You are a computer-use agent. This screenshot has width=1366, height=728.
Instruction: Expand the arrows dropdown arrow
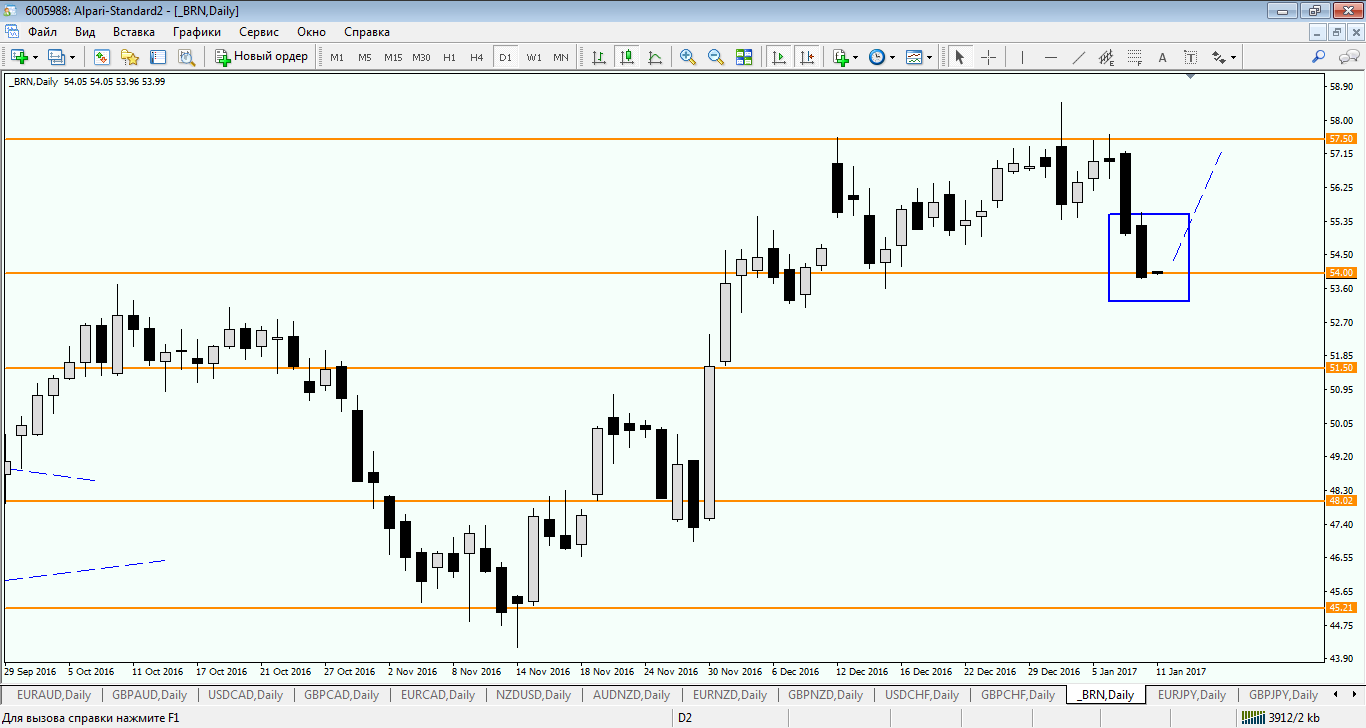(x=1234, y=57)
